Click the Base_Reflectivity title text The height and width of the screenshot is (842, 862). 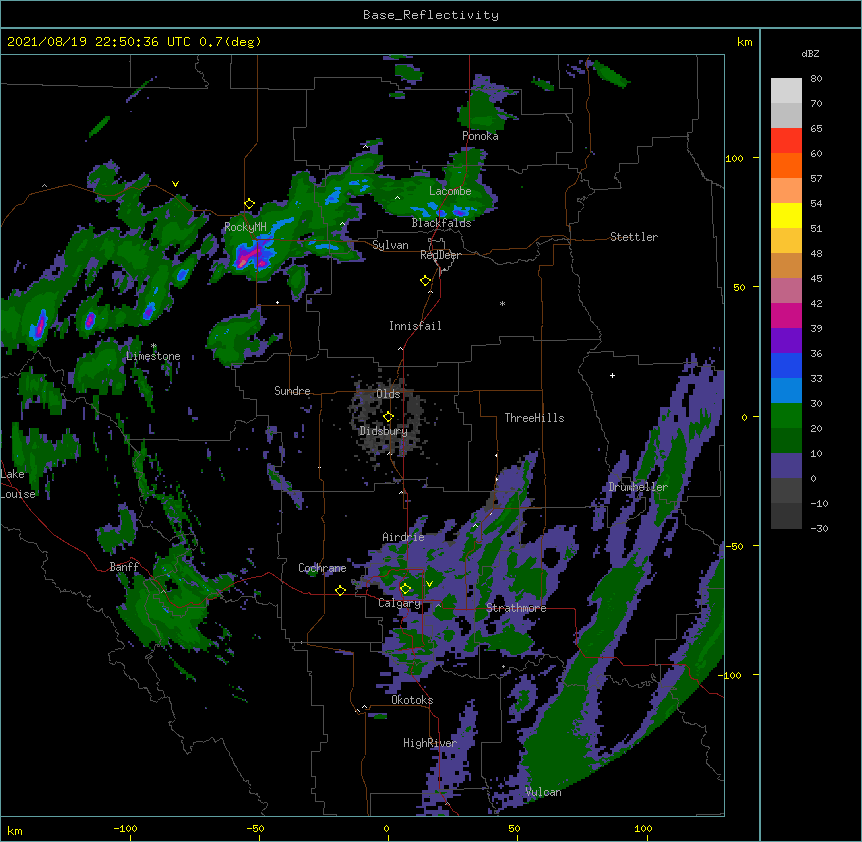tap(431, 15)
